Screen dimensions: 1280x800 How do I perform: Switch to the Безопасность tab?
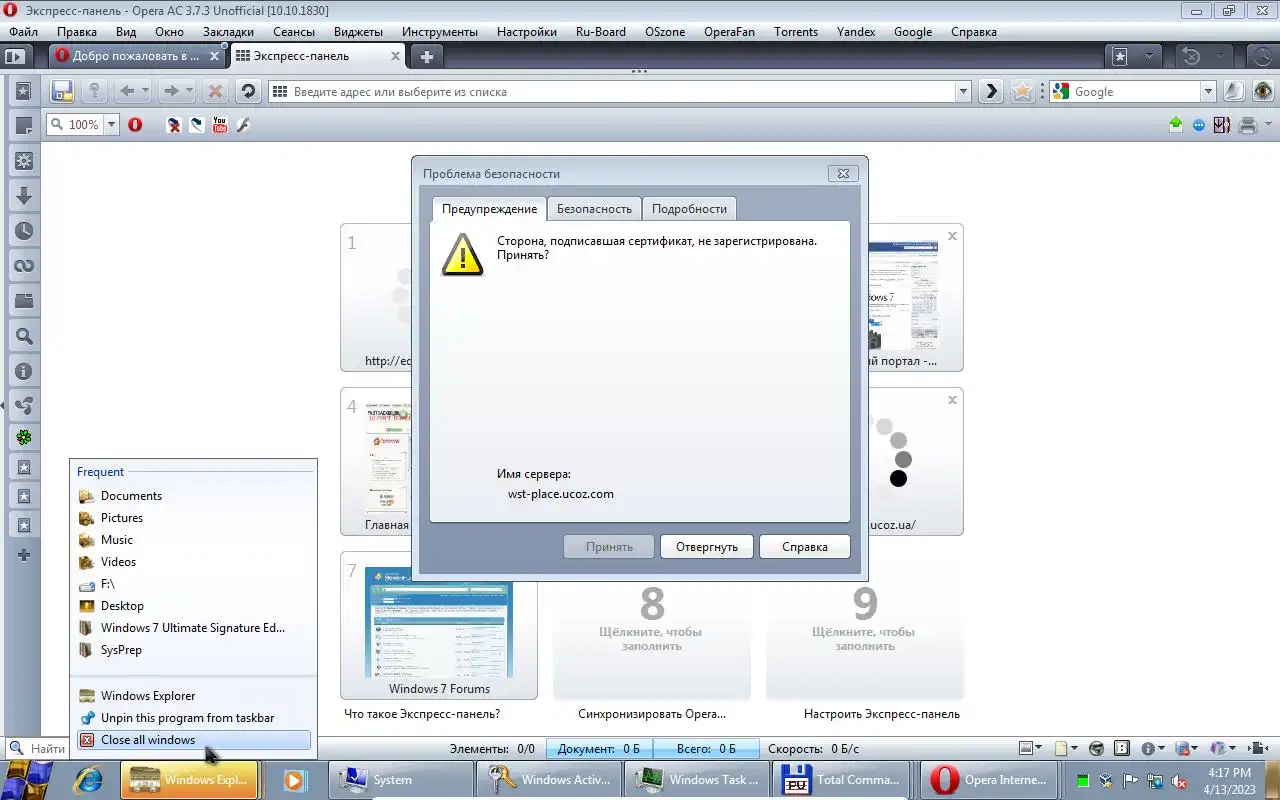click(x=594, y=208)
